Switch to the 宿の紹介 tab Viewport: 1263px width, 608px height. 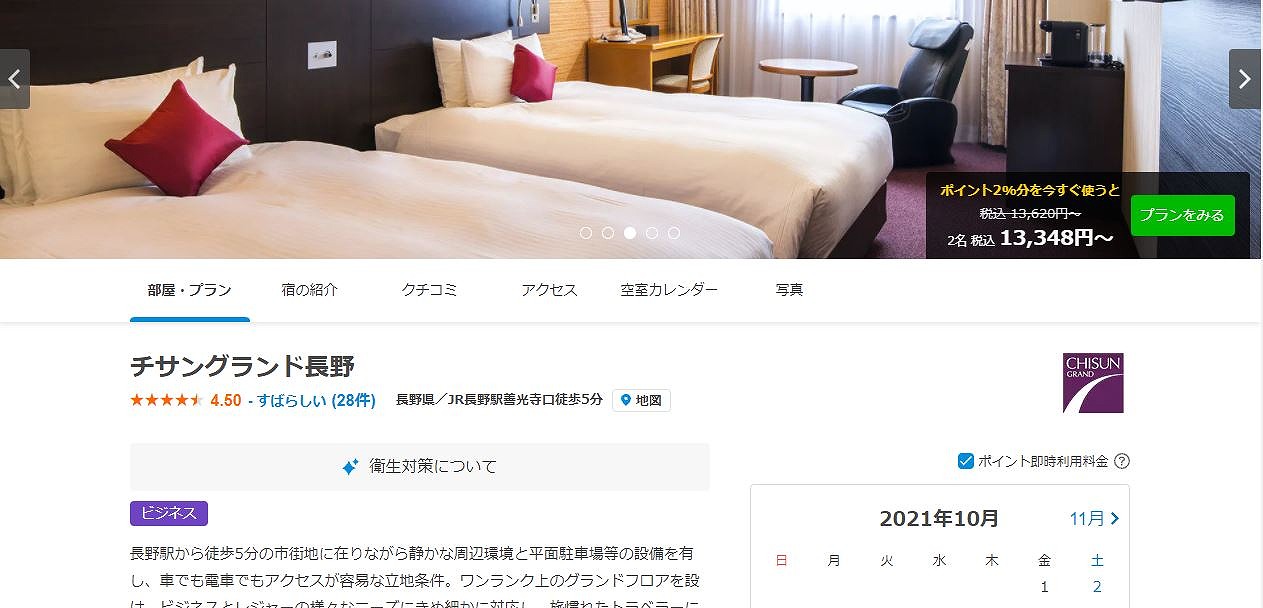pyautogui.click(x=310, y=290)
